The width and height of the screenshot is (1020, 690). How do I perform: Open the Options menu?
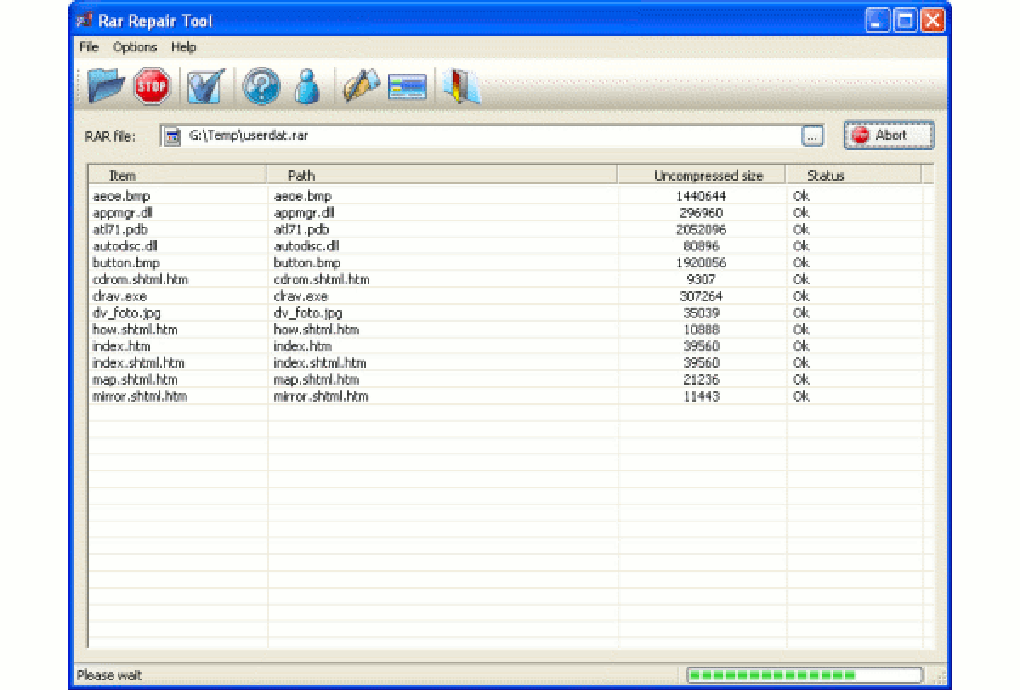pos(135,47)
